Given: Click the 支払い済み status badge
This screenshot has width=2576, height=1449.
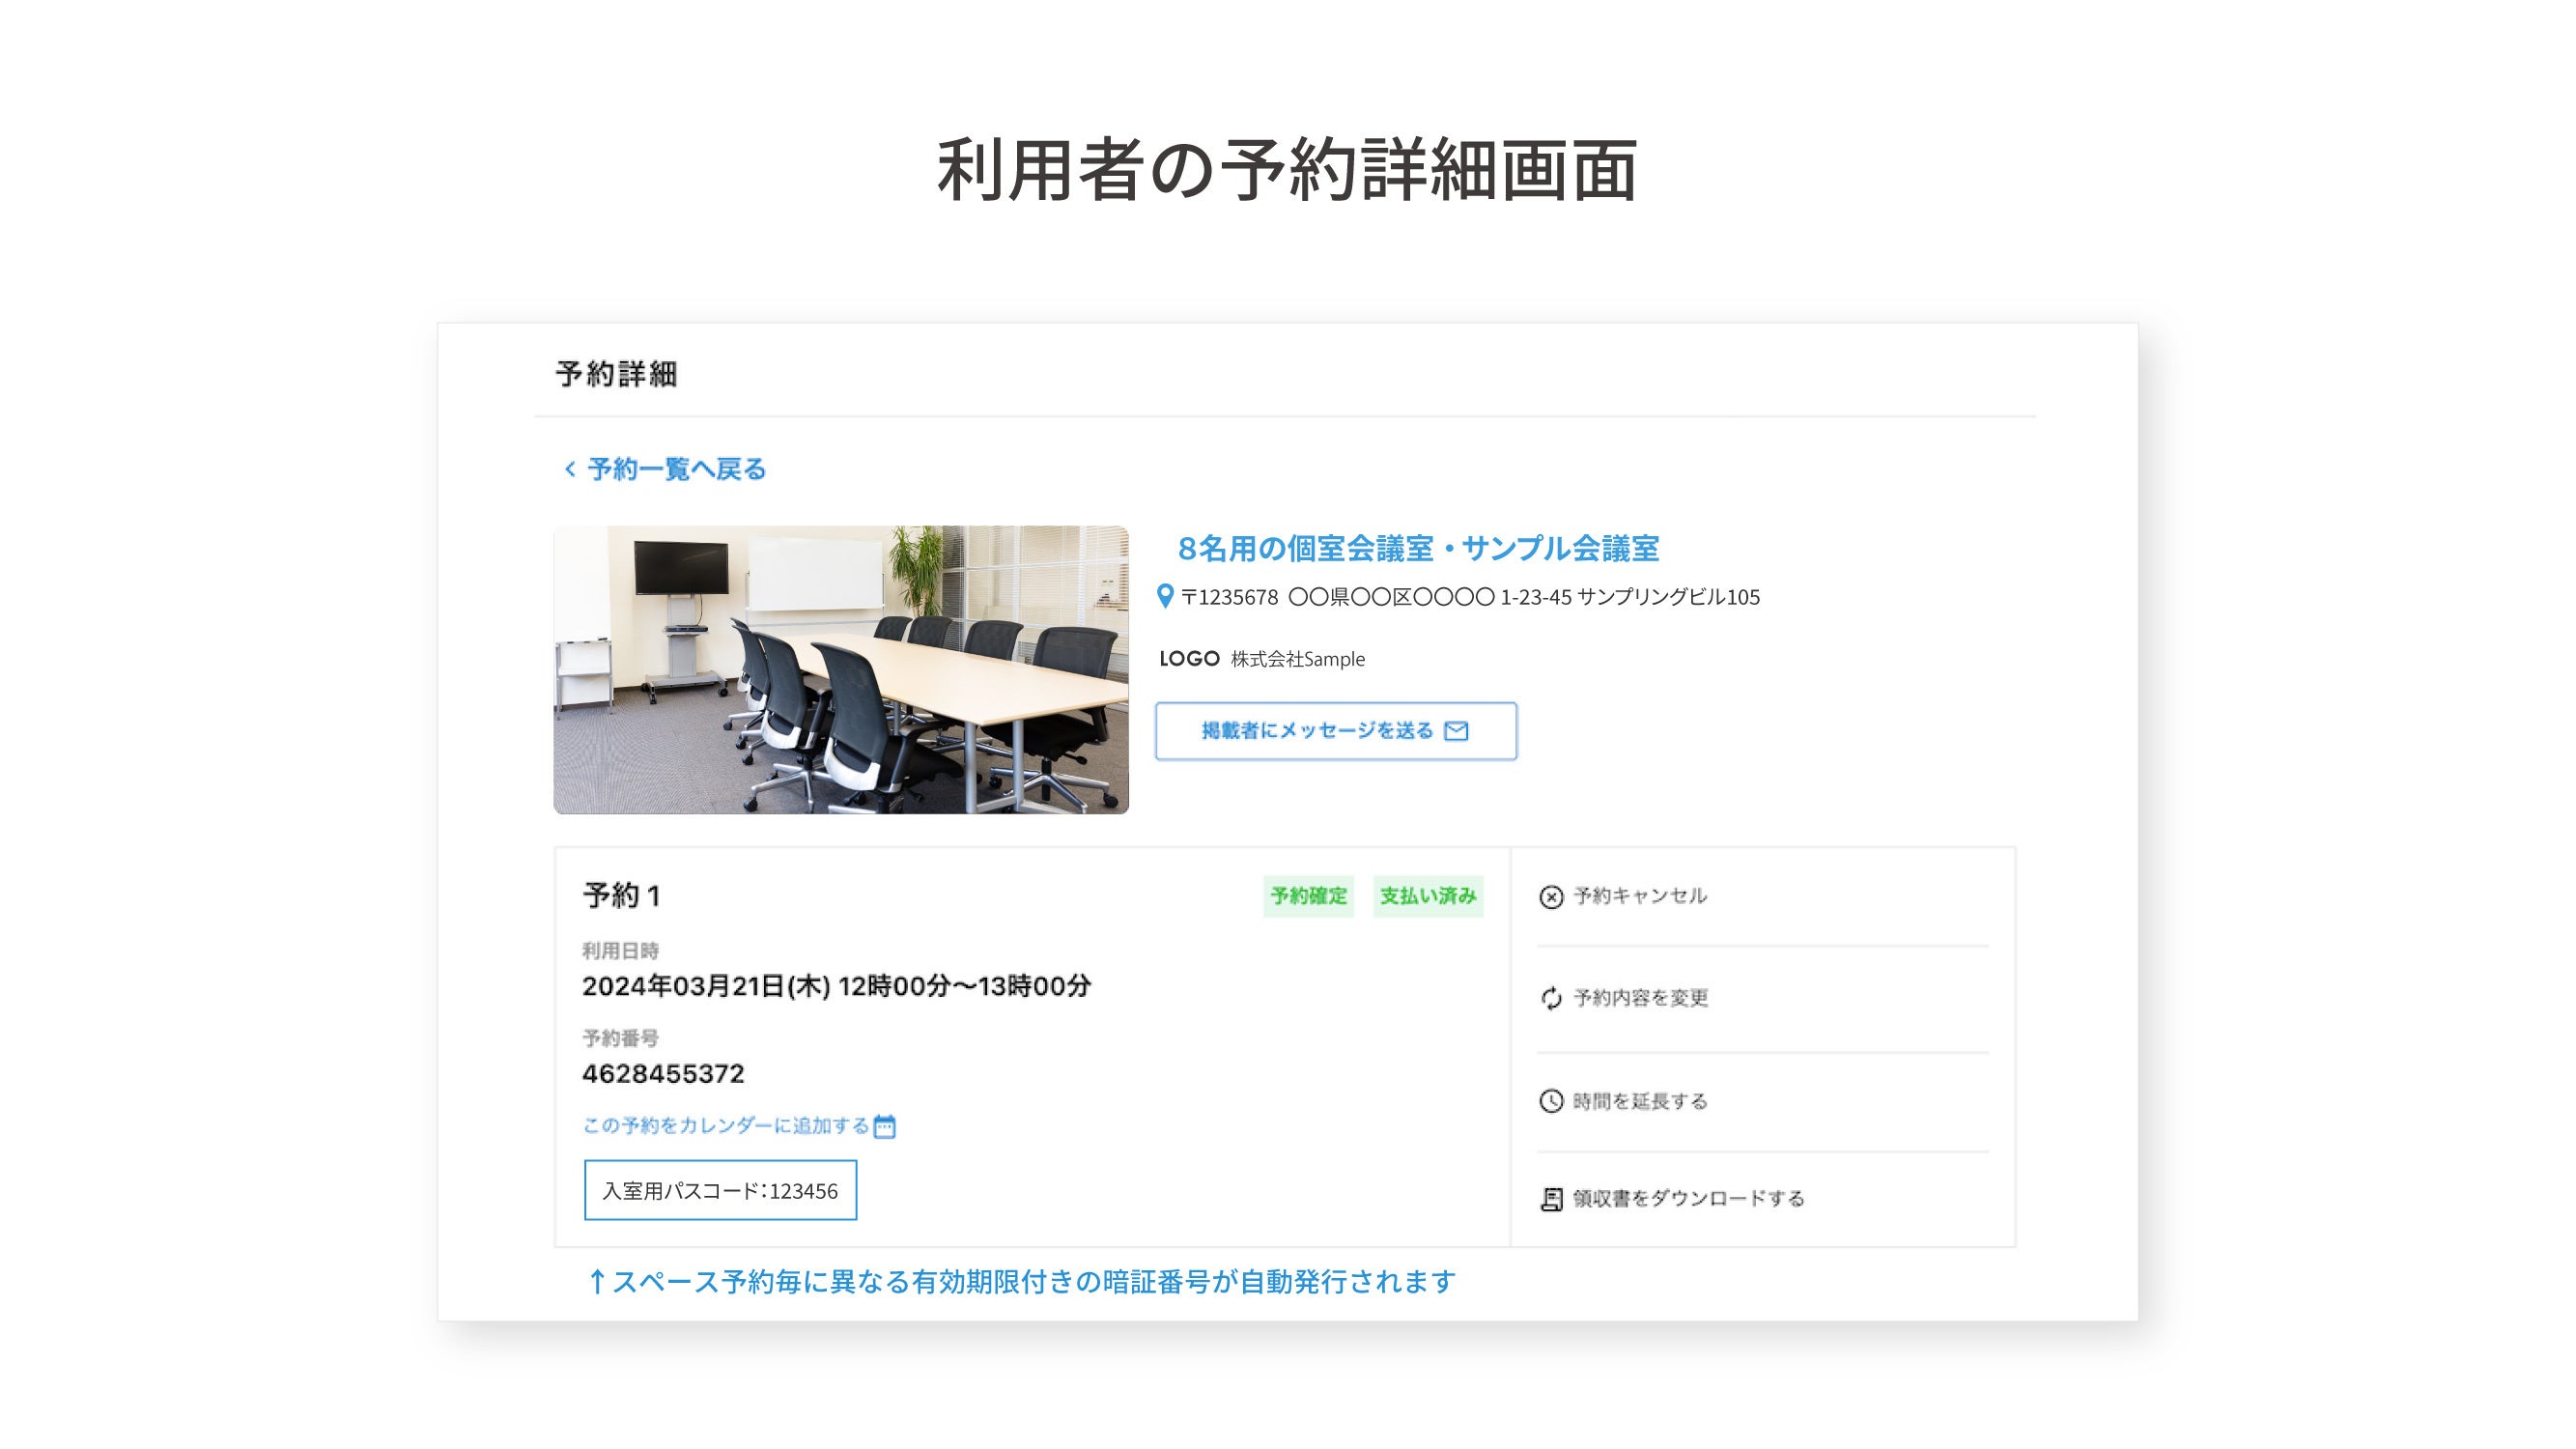Looking at the screenshot, I should 1427,896.
